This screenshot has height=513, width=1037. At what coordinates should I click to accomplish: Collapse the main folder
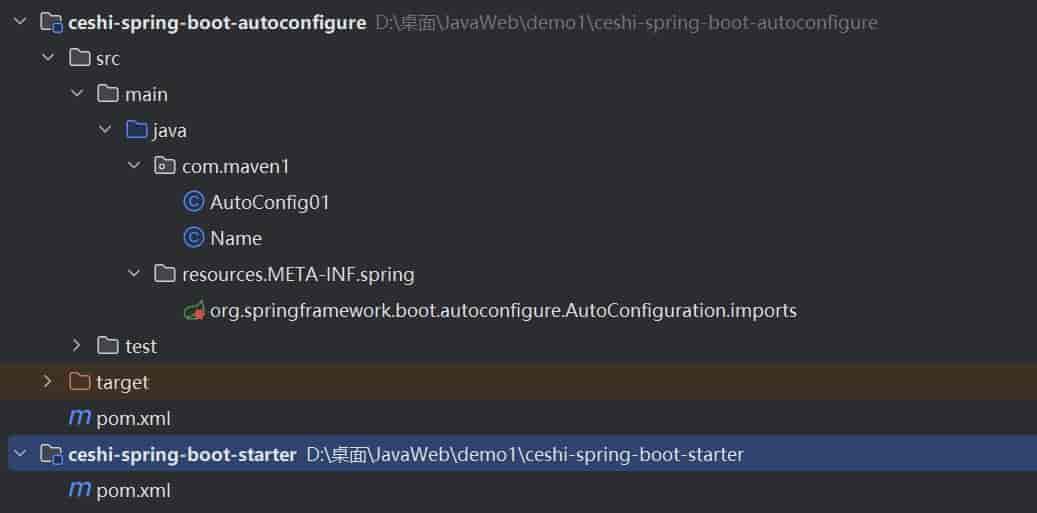point(77,94)
